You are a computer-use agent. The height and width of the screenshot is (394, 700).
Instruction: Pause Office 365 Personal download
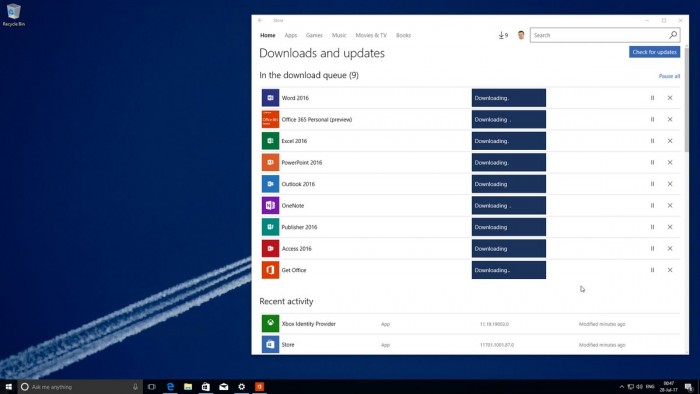(x=652, y=119)
